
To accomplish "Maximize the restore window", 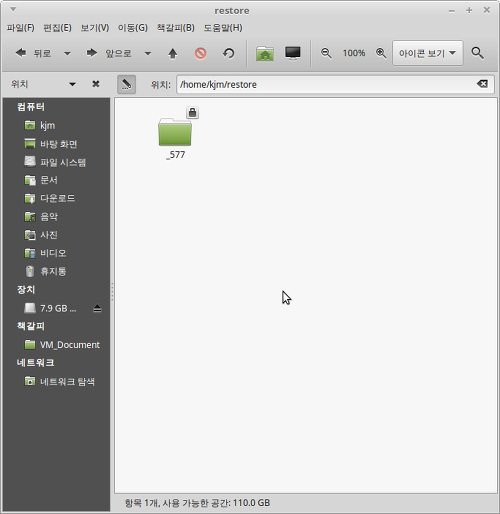I will (469, 10).
